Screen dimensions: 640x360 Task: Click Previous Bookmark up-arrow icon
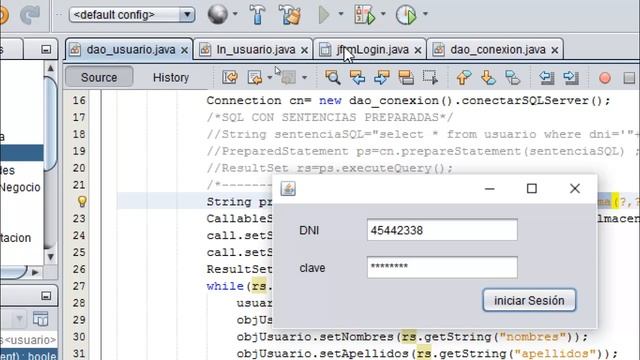(464, 77)
